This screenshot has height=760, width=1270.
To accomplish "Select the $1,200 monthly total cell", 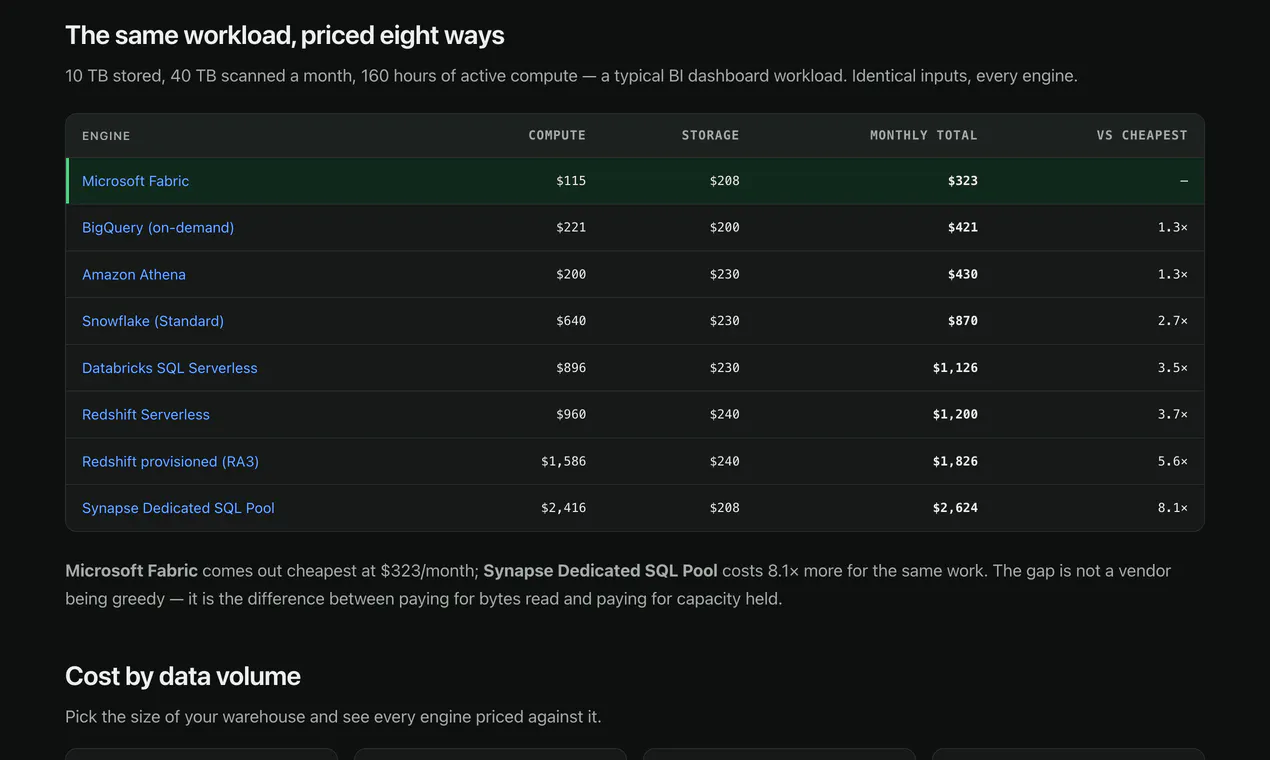I will pyautogui.click(x=955, y=414).
